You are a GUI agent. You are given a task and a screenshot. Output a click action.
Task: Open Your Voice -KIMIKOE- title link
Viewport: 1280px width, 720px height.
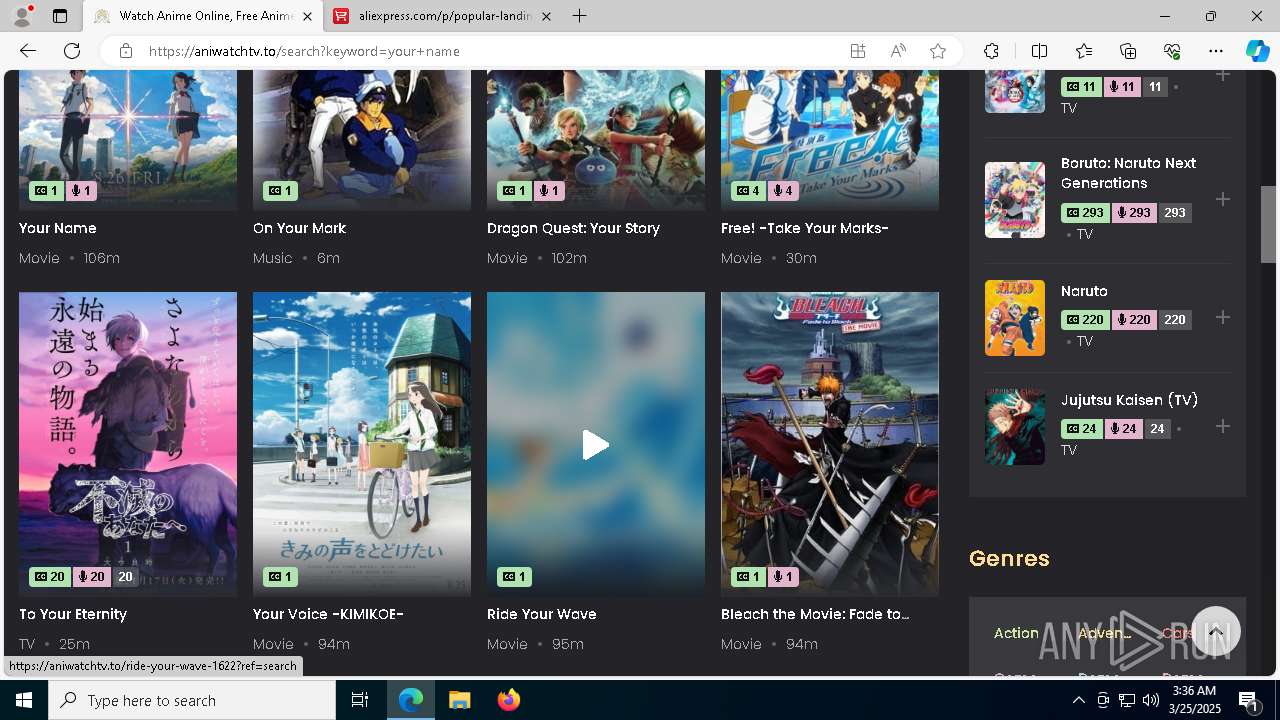tap(328, 614)
